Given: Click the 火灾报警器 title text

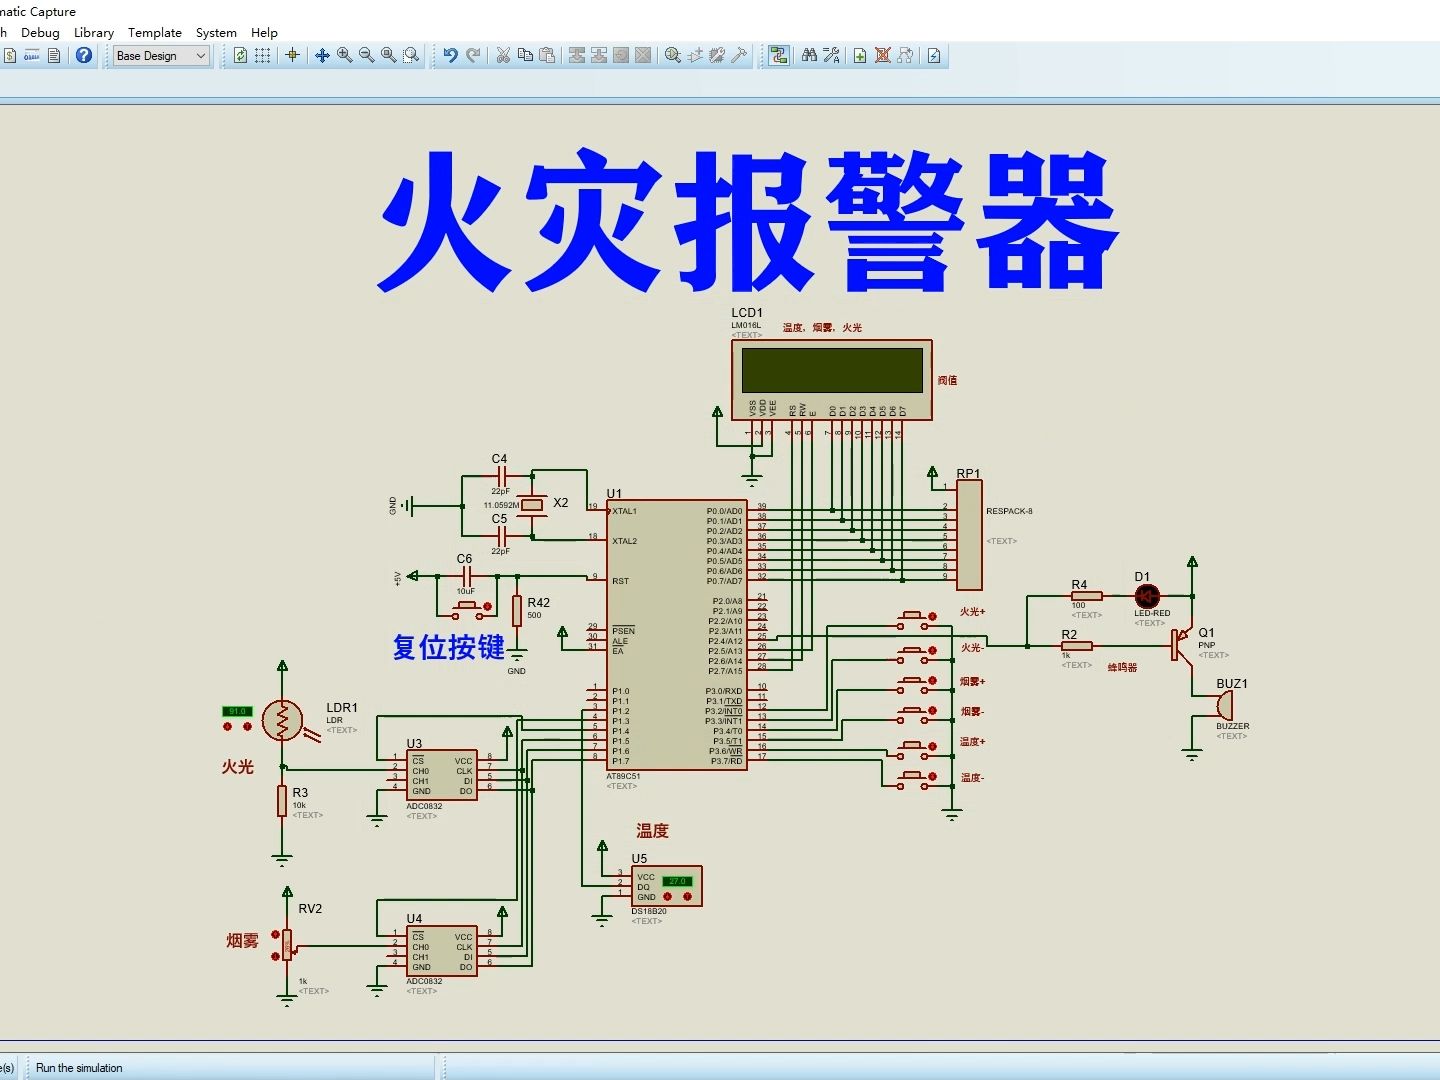Looking at the screenshot, I should [748, 222].
